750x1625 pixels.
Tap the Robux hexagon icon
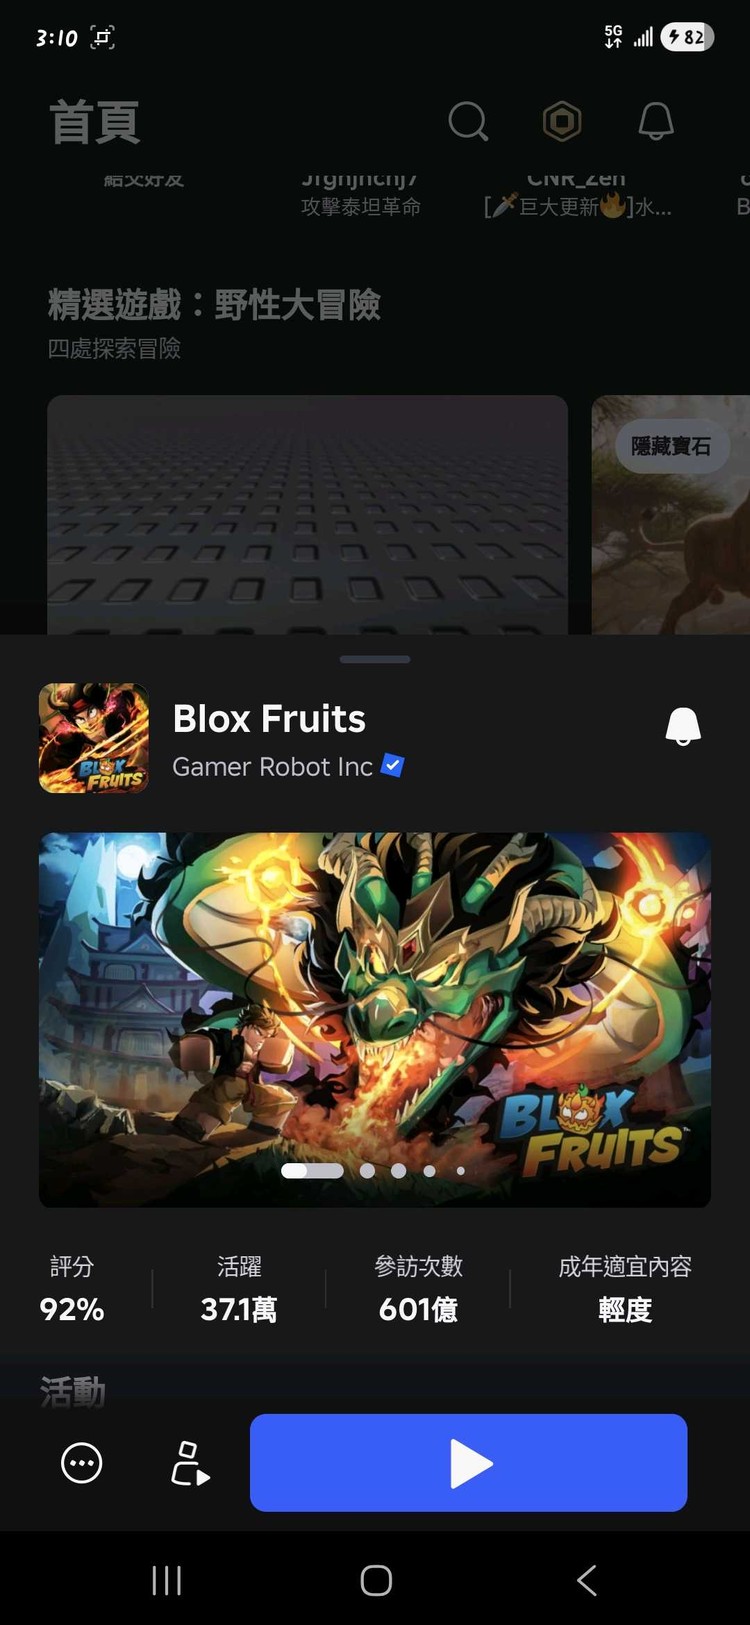pyautogui.click(x=562, y=122)
